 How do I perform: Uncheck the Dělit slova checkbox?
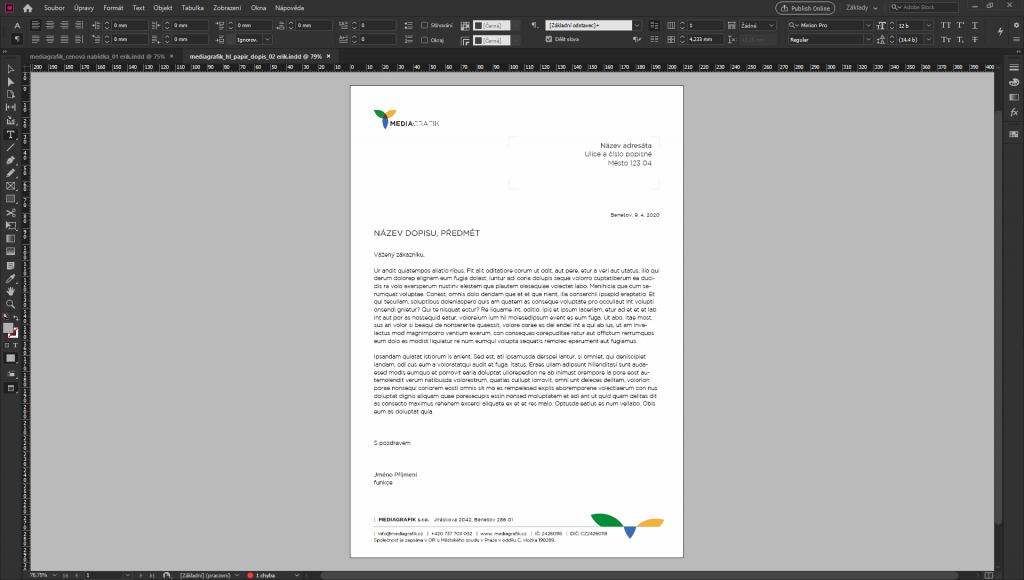(548, 39)
